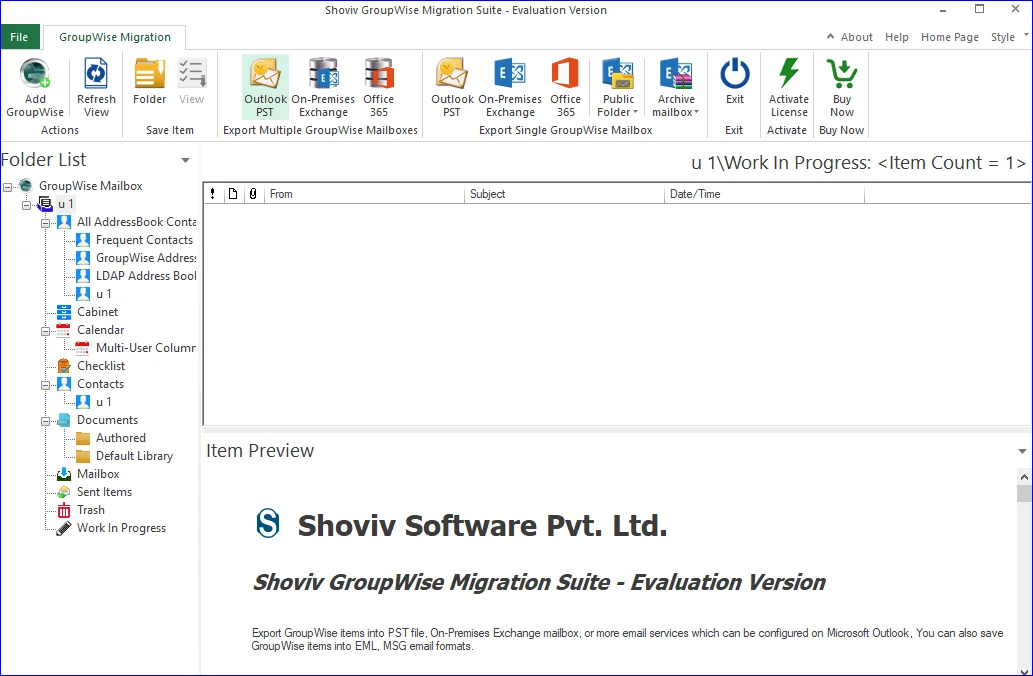
Task: Open the Style menu
Action: click(1003, 37)
